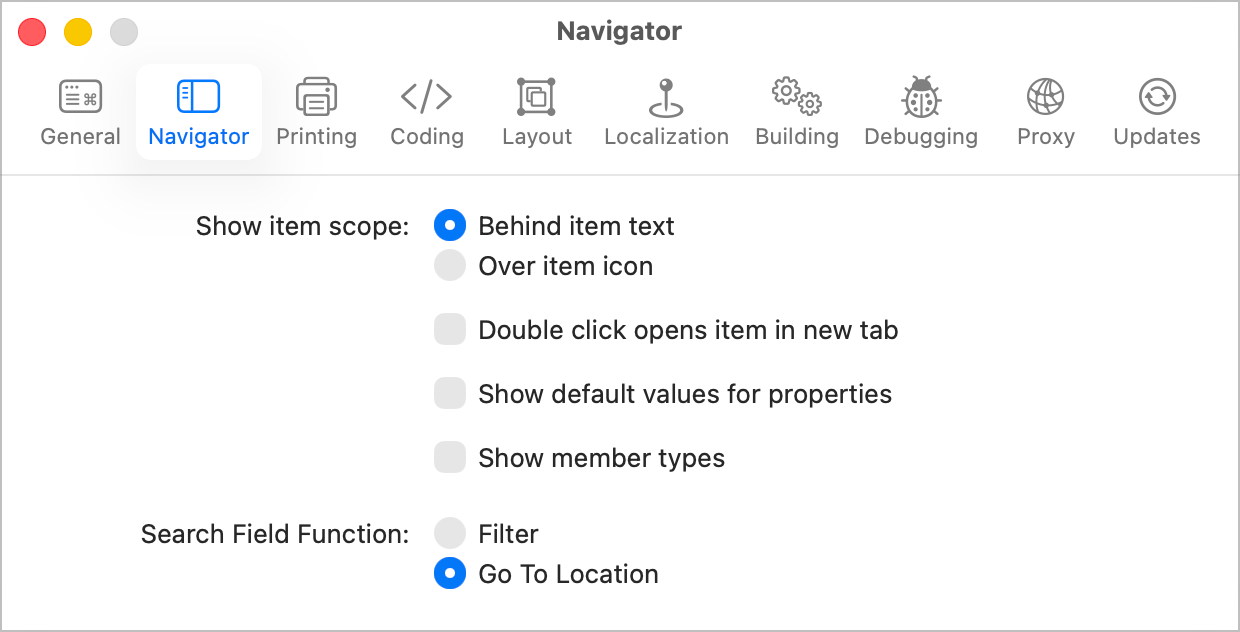
Task: Enable double click opens item in new tab
Action: (450, 329)
